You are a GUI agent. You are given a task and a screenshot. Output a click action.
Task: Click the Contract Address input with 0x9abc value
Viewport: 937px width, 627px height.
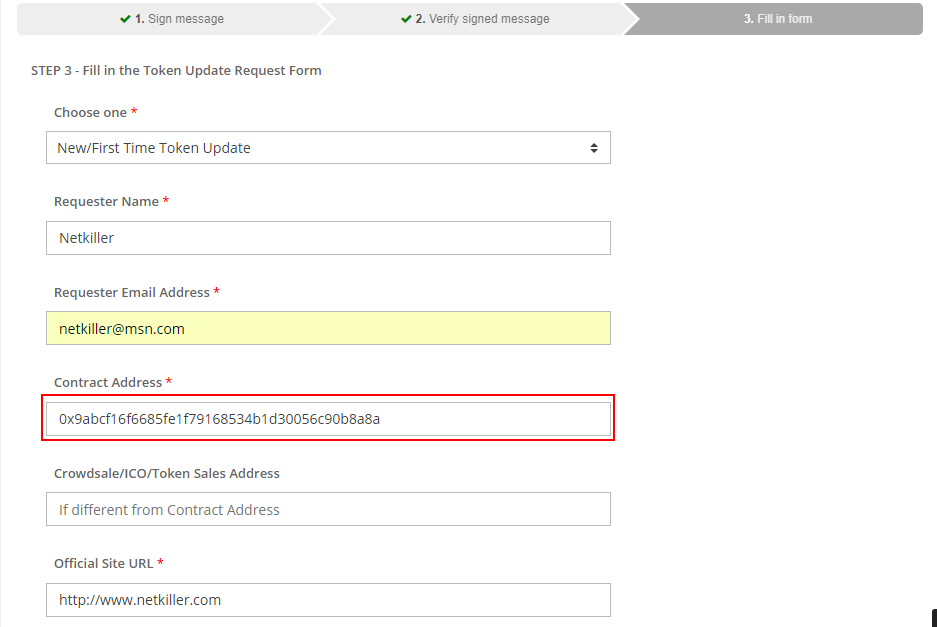tap(328, 419)
